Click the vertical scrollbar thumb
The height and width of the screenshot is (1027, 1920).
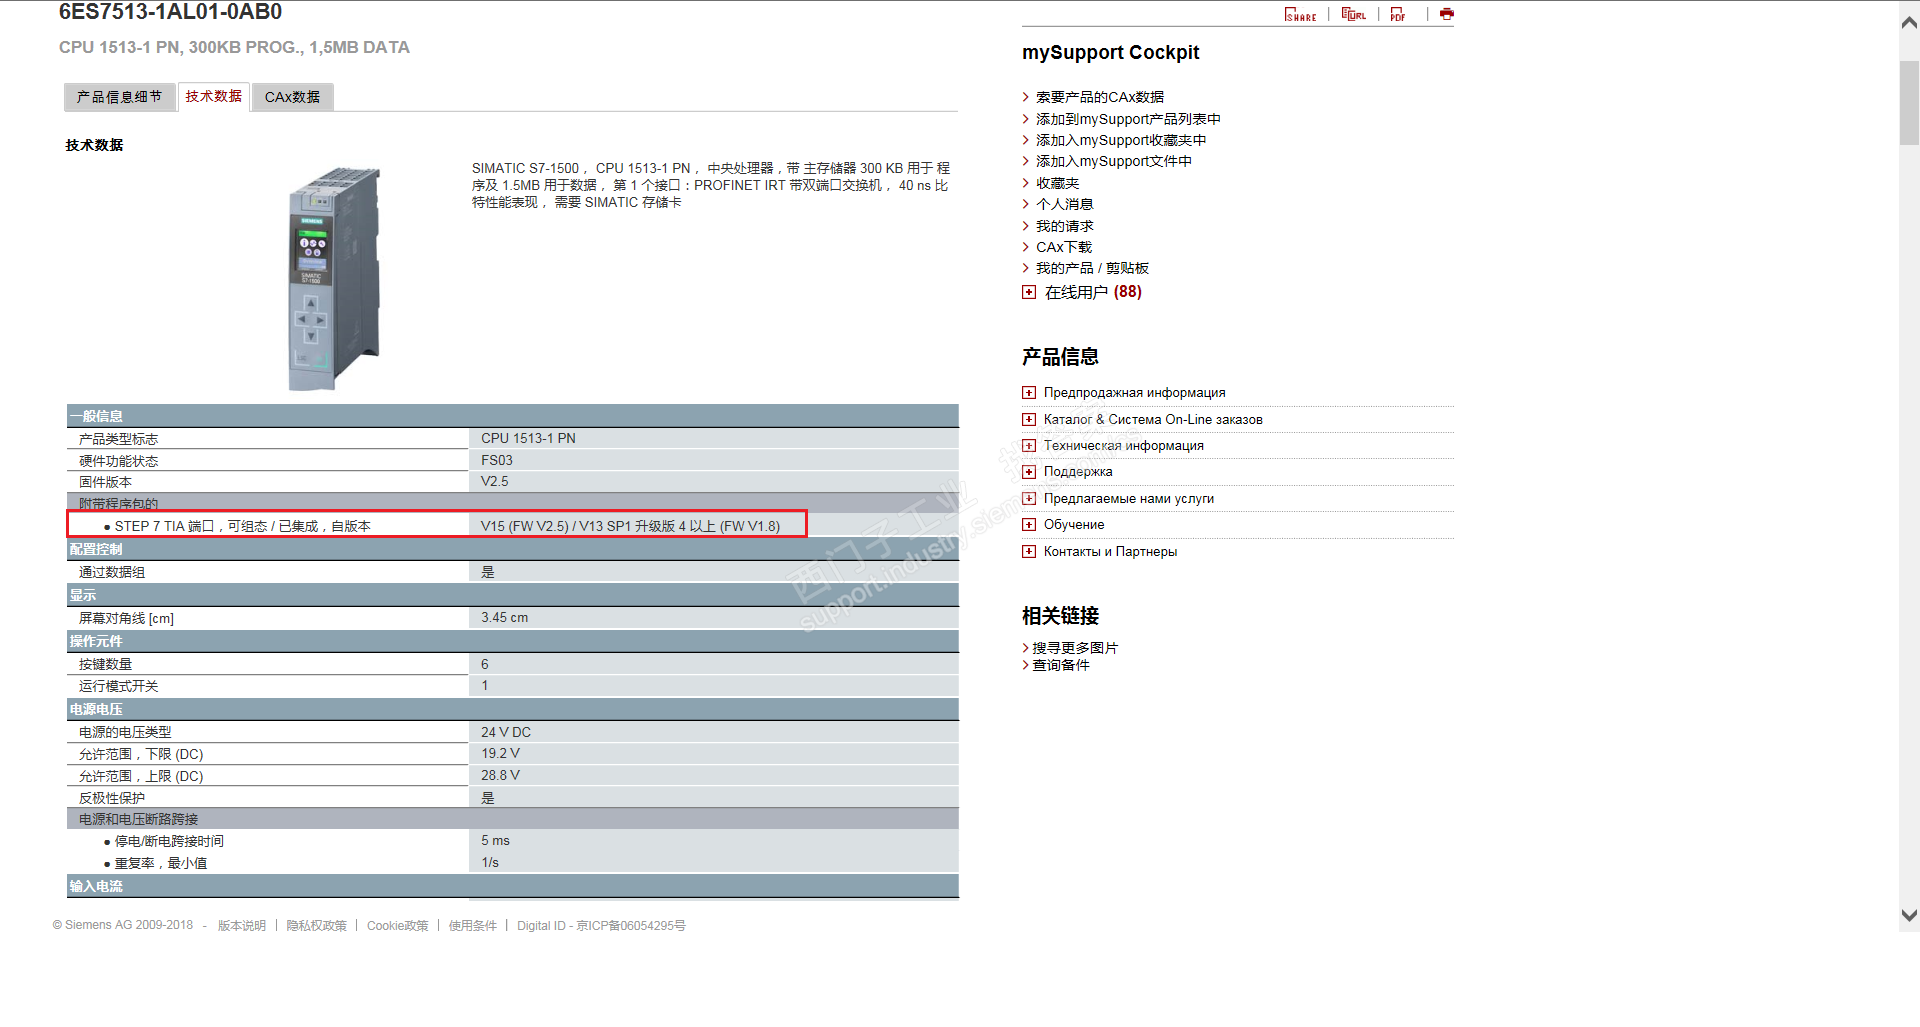click(1909, 103)
